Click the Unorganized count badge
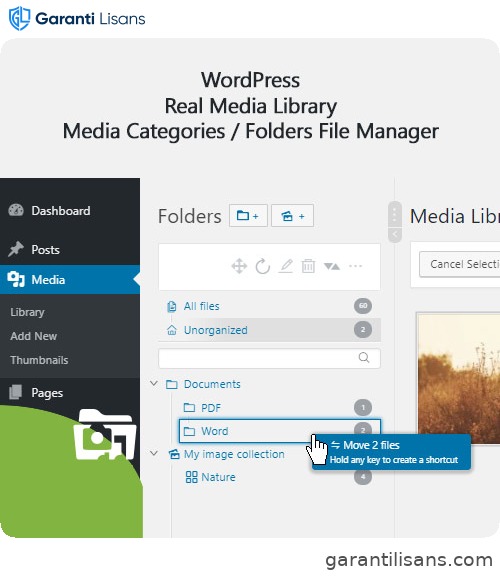 (x=363, y=330)
